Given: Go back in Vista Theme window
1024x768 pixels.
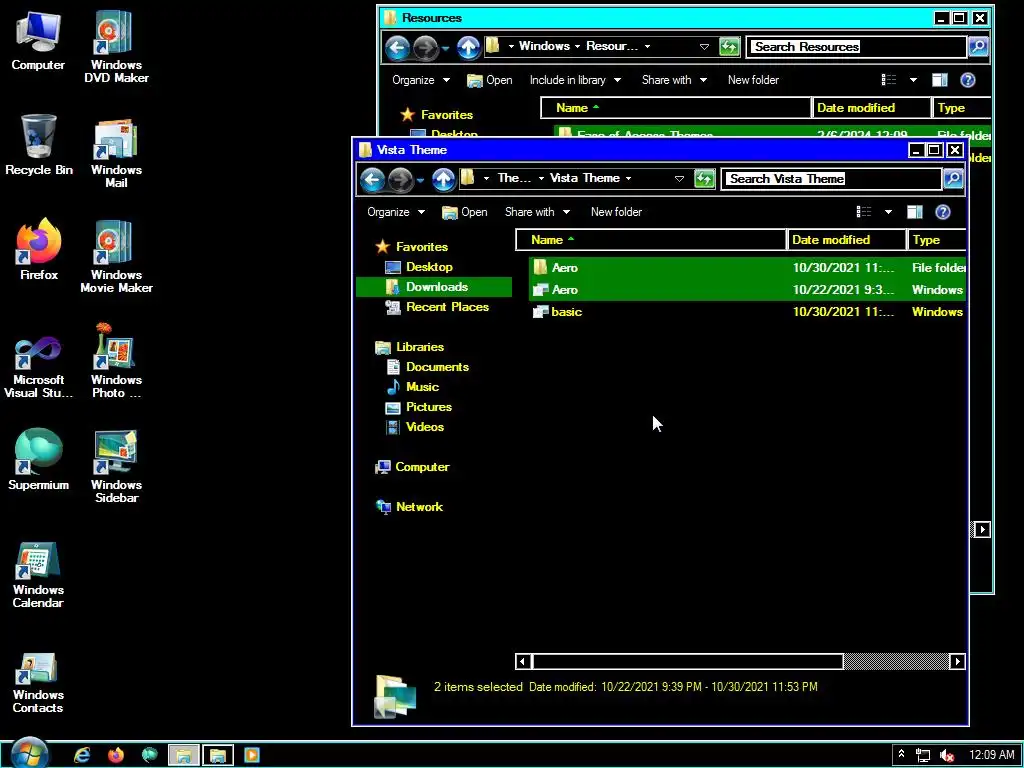Looking at the screenshot, I should (372, 179).
